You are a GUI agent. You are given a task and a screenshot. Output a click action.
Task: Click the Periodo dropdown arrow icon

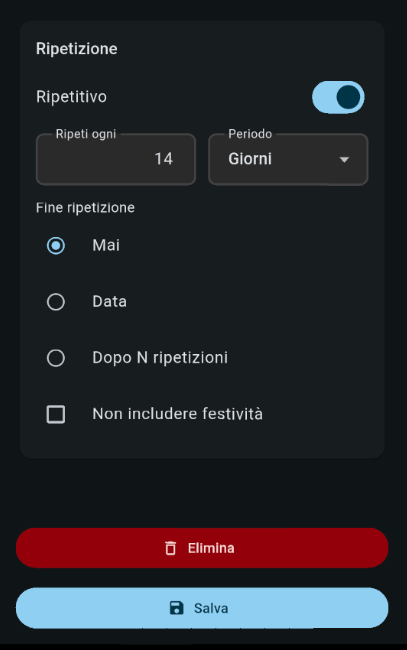(x=344, y=160)
